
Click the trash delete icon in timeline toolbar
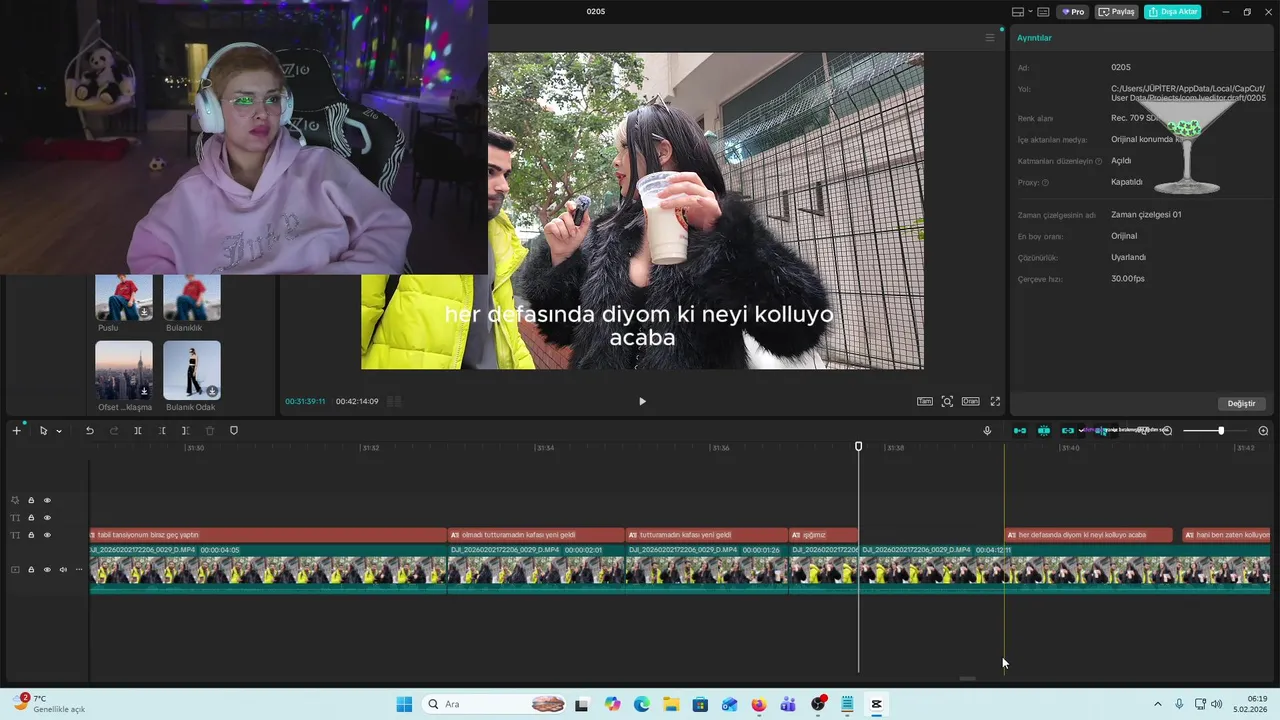209,431
